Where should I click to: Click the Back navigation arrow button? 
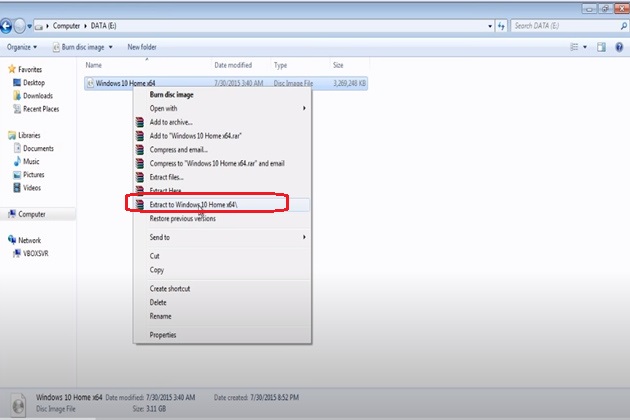[x=6, y=26]
